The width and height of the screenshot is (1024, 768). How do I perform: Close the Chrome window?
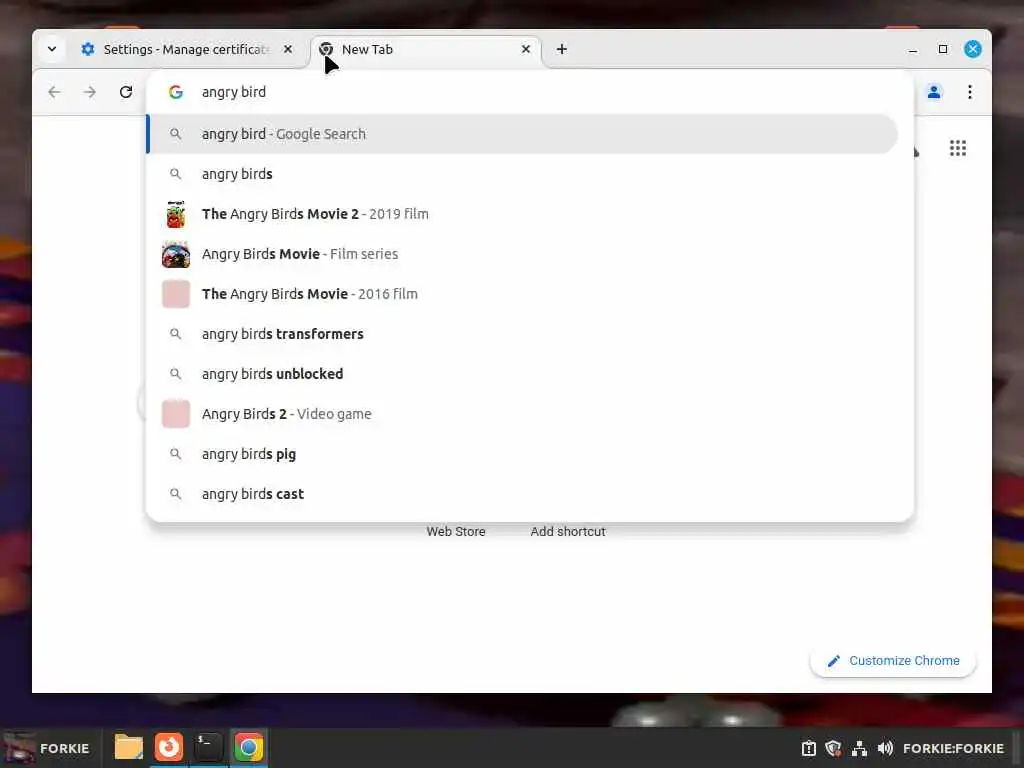(973, 49)
